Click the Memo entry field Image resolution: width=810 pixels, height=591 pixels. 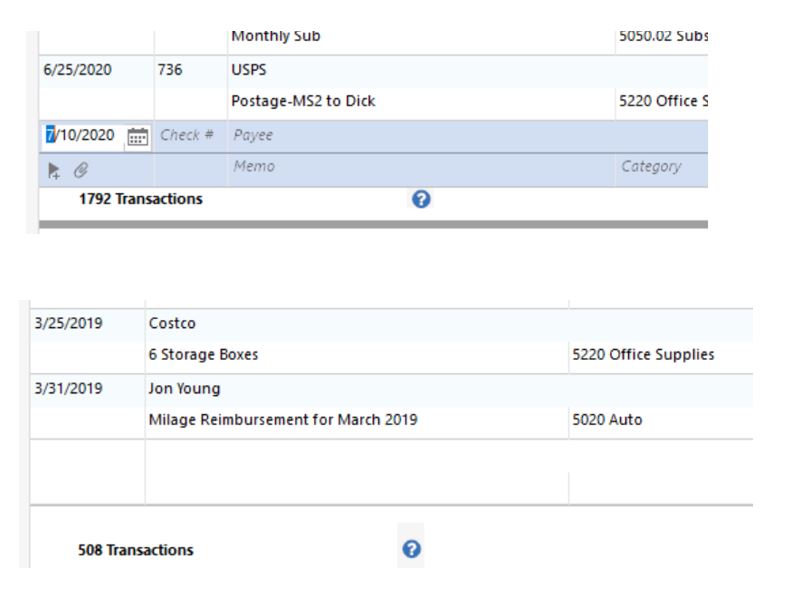[420, 167]
